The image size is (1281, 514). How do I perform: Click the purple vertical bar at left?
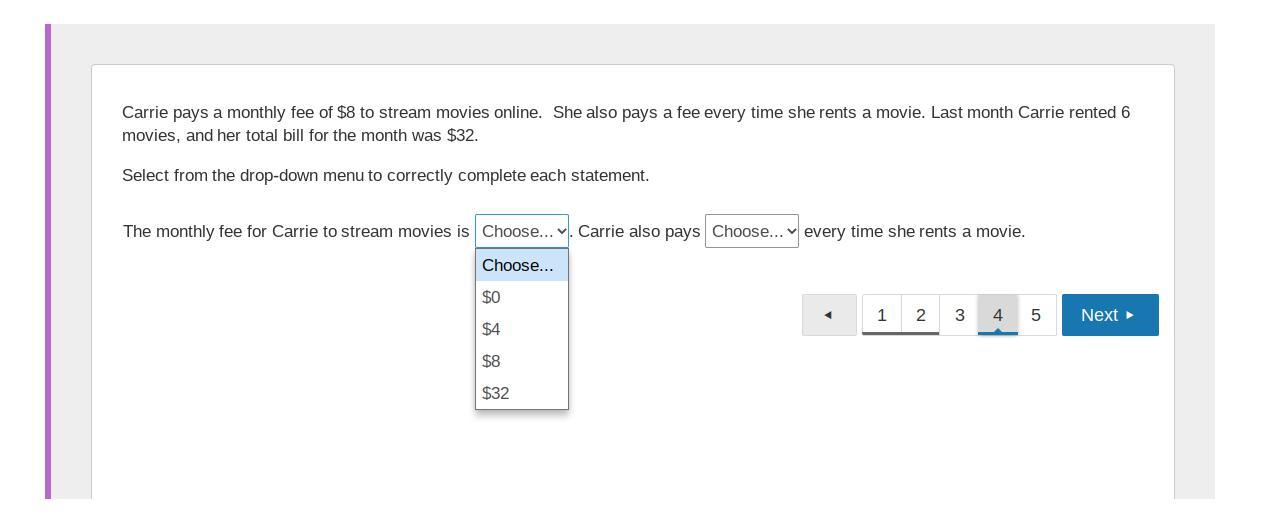pos(48,260)
